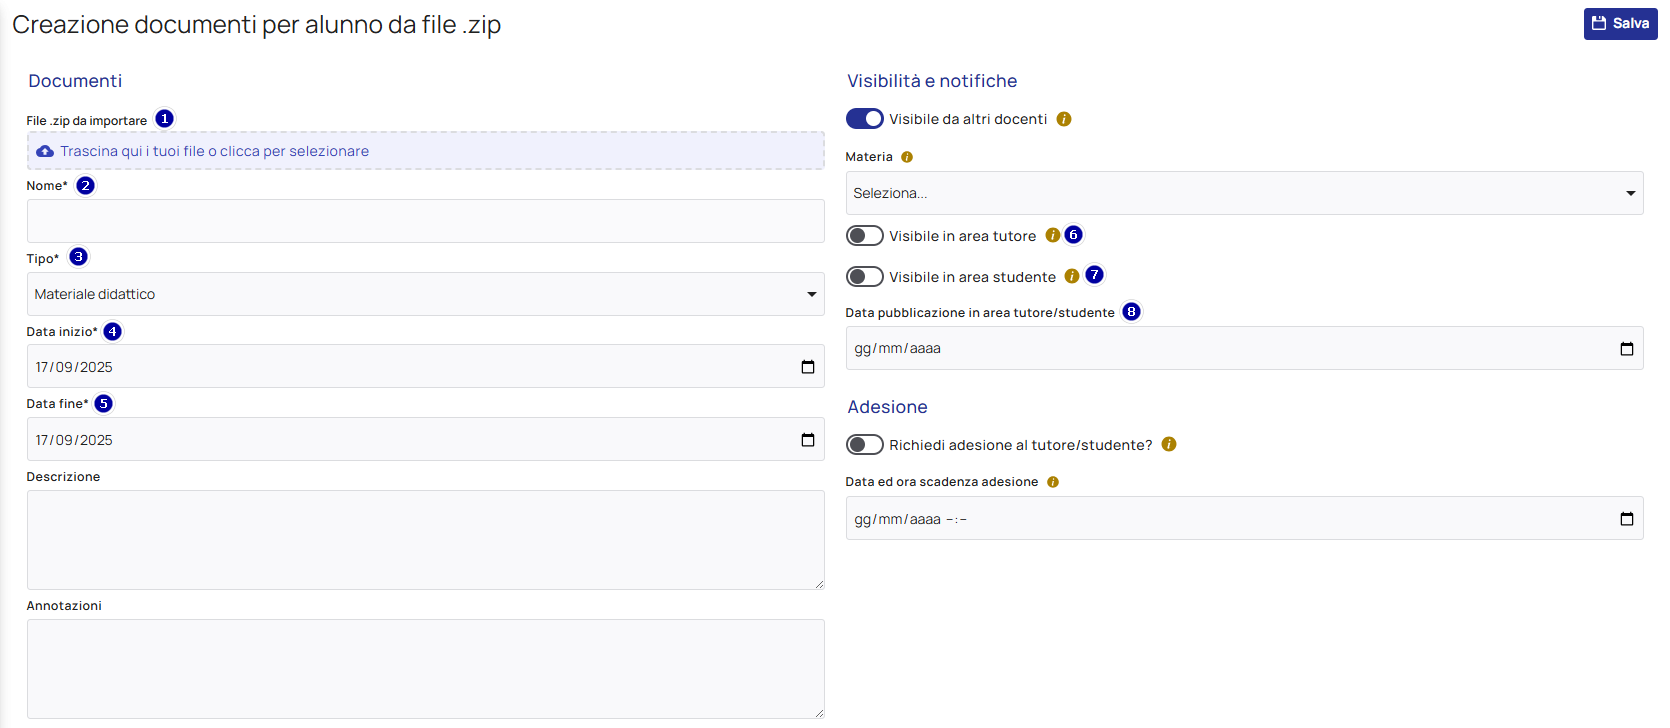The height and width of the screenshot is (728, 1670).
Task: Click the Data pubblicazione date field
Action: tap(1245, 348)
